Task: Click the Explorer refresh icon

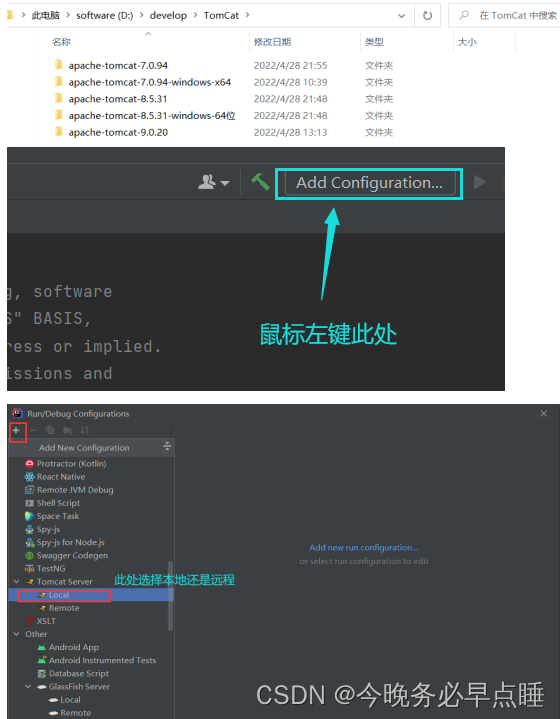Action: click(x=427, y=16)
